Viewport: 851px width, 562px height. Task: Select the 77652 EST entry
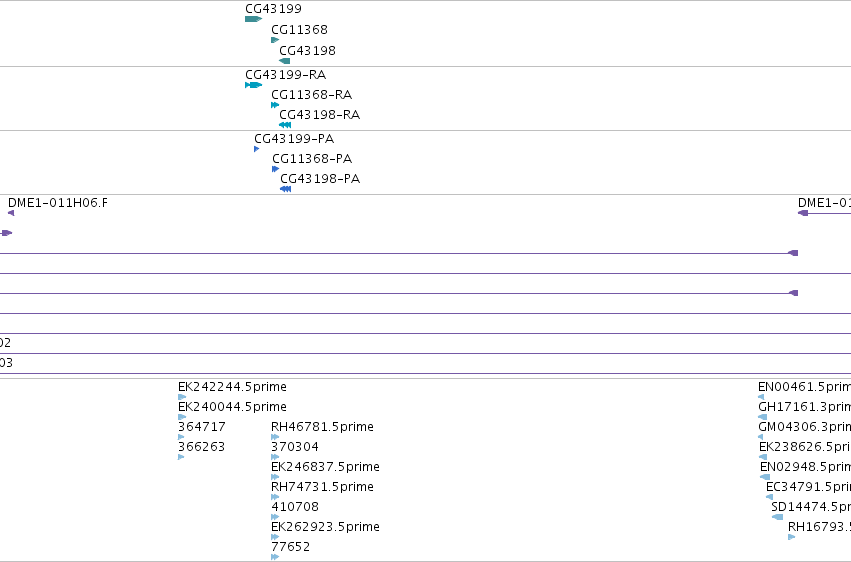click(x=290, y=547)
